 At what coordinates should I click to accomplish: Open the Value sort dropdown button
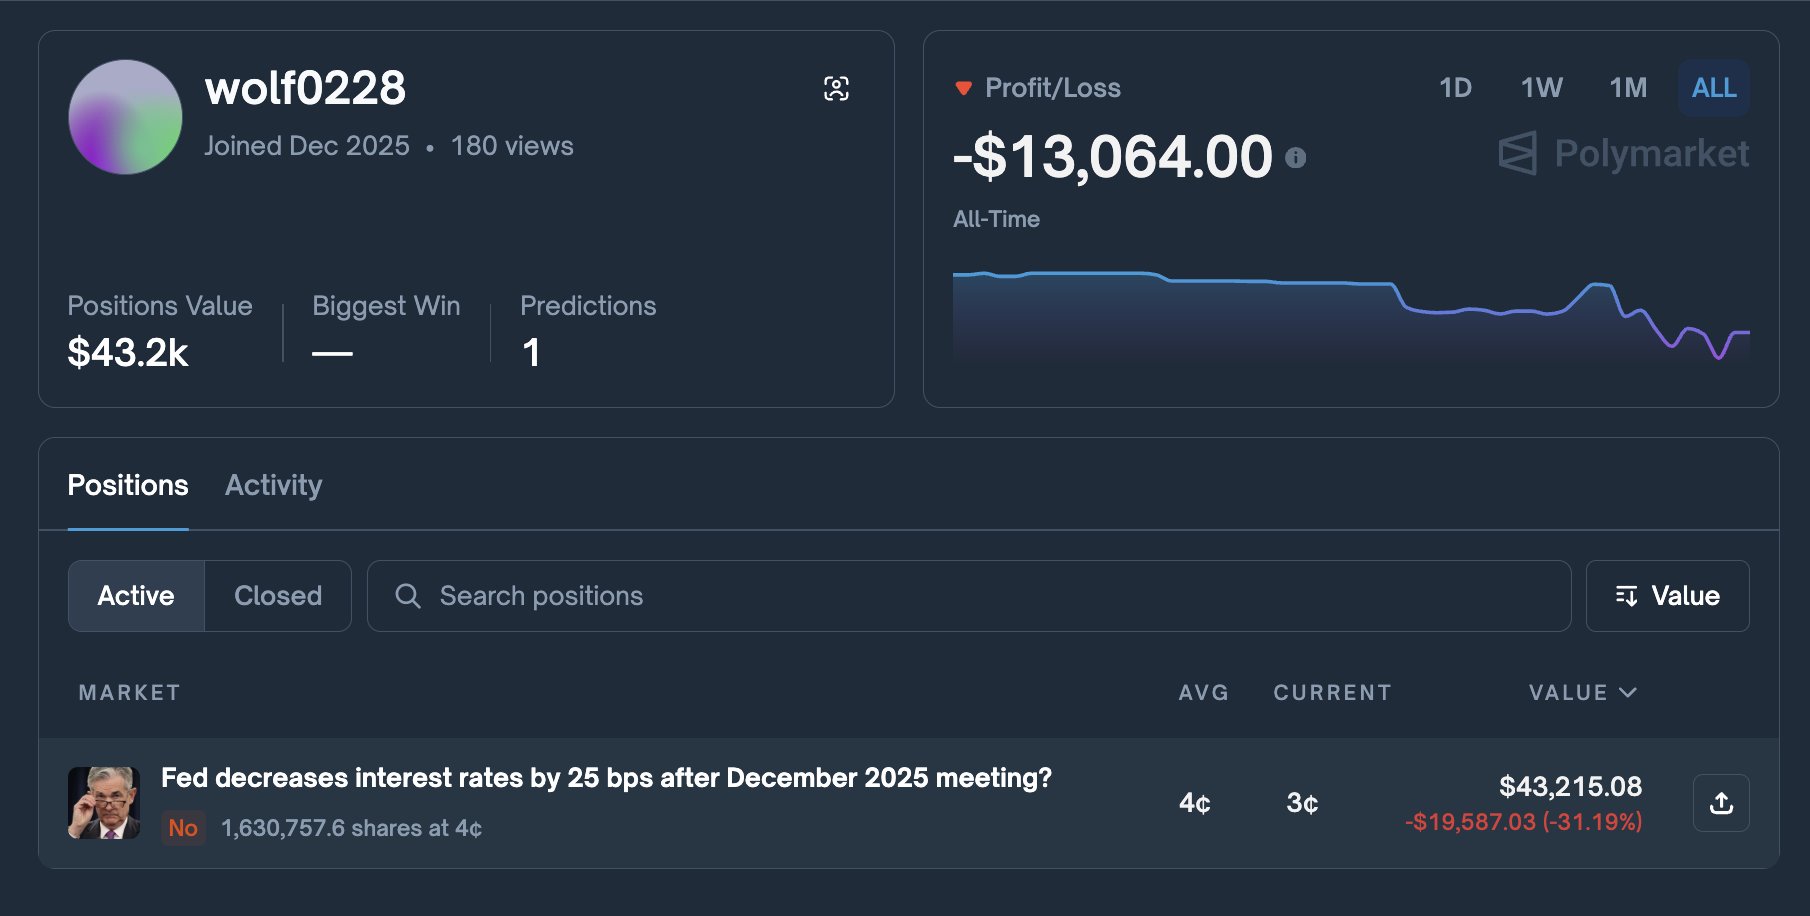click(1667, 596)
